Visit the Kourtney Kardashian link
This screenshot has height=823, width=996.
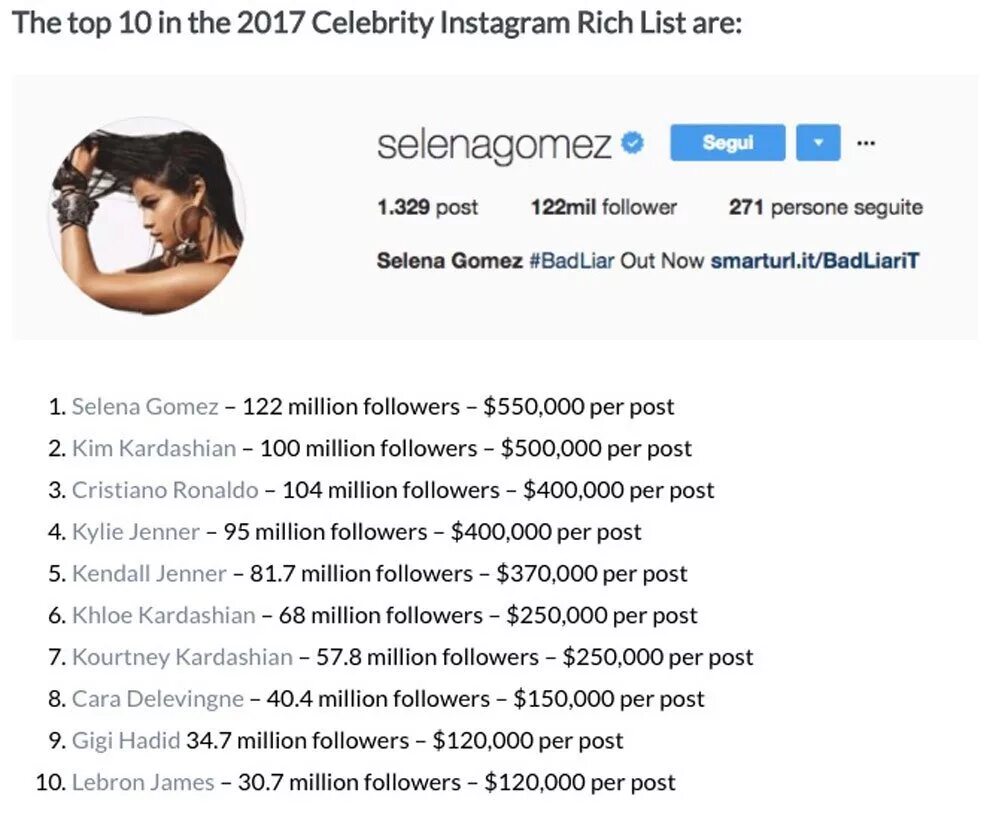tap(182, 658)
